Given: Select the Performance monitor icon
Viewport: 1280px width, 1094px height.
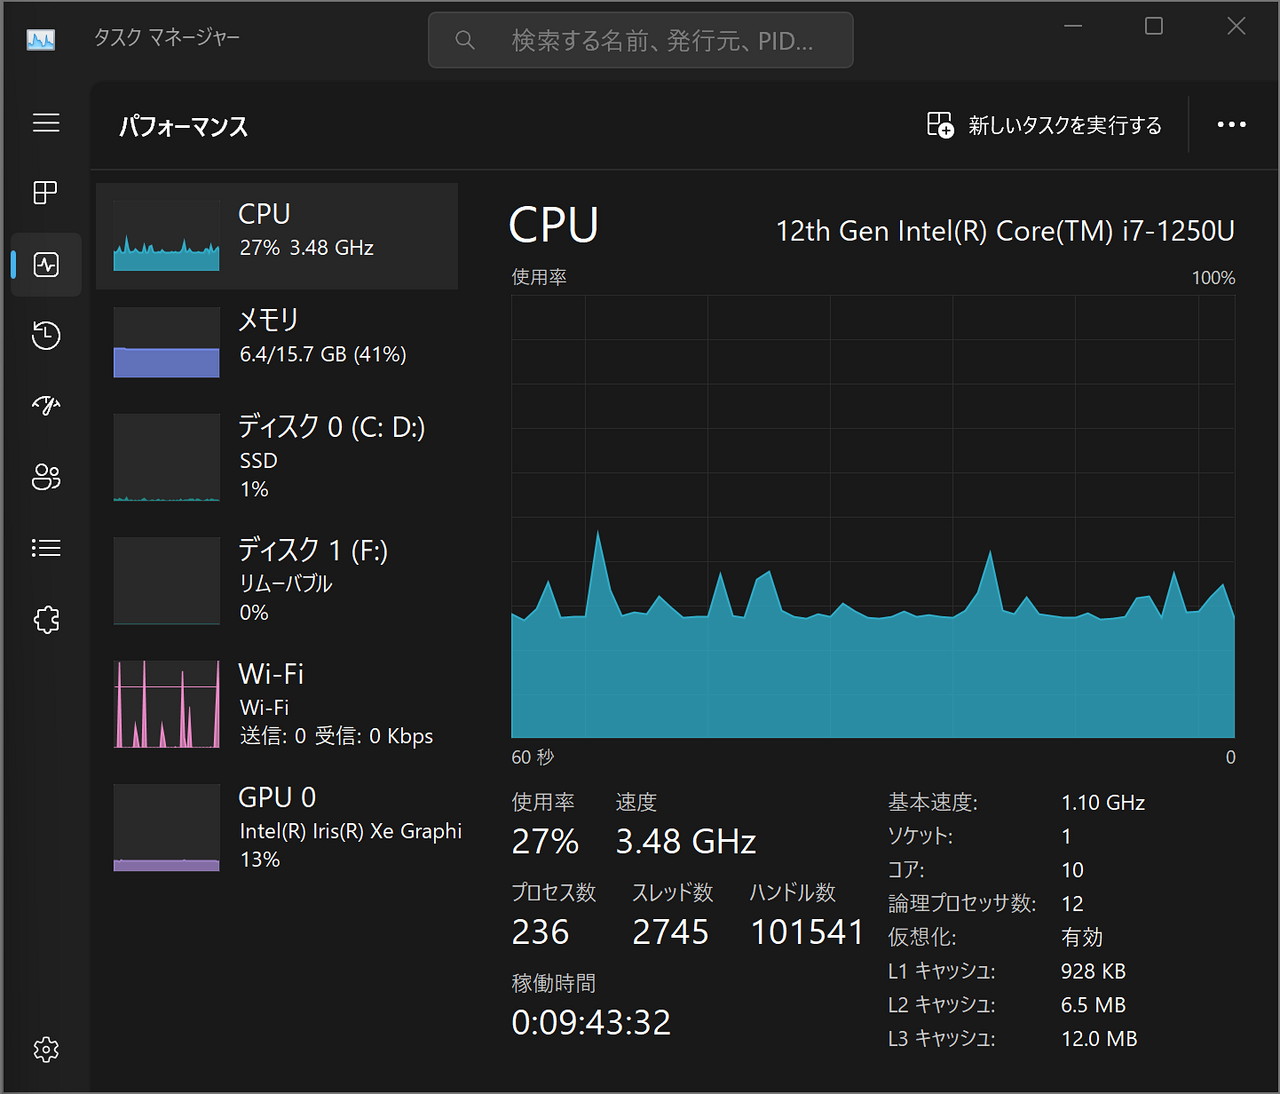Looking at the screenshot, I should pyautogui.click(x=45, y=264).
